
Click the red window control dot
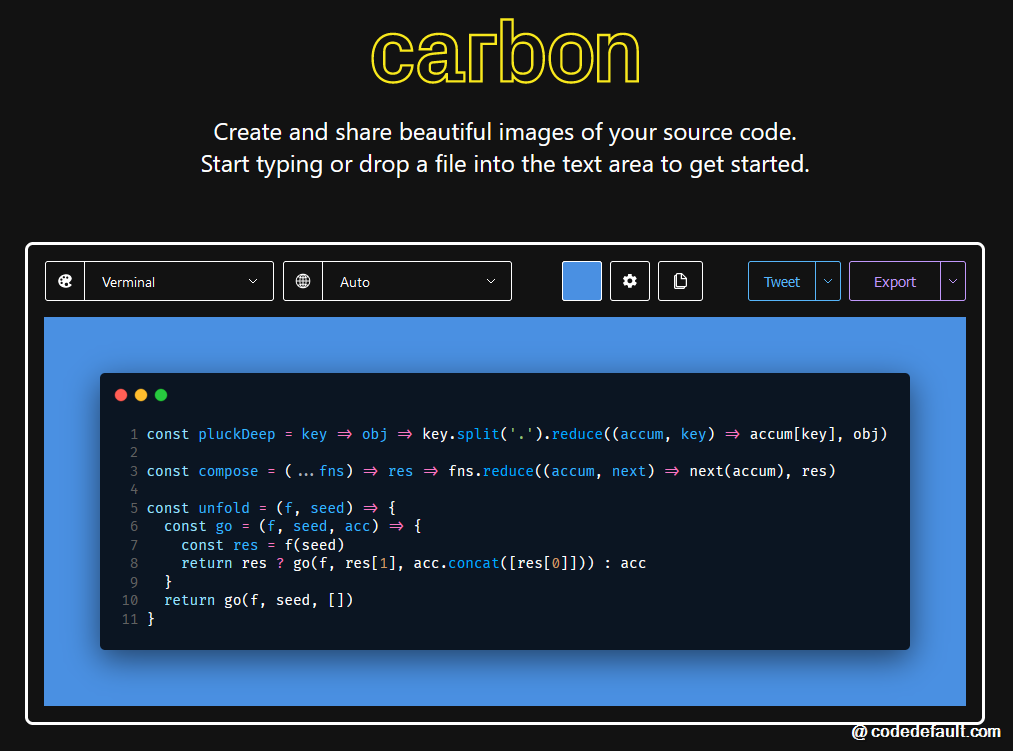coord(121,395)
